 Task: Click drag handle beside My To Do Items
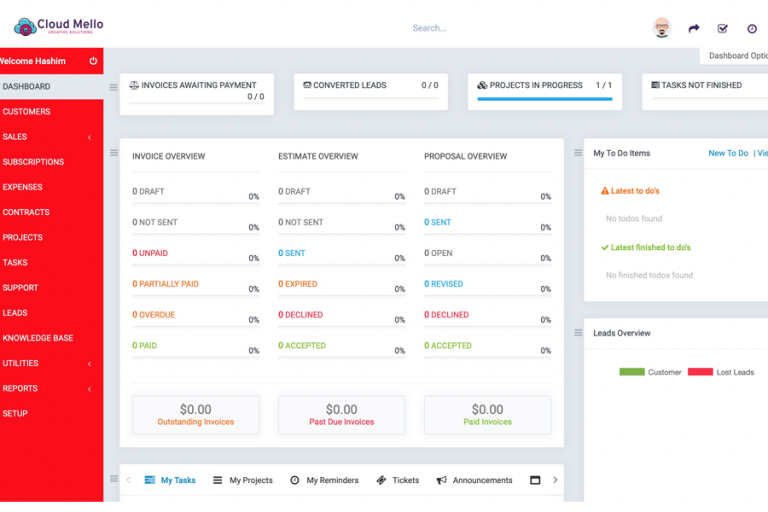(x=577, y=153)
